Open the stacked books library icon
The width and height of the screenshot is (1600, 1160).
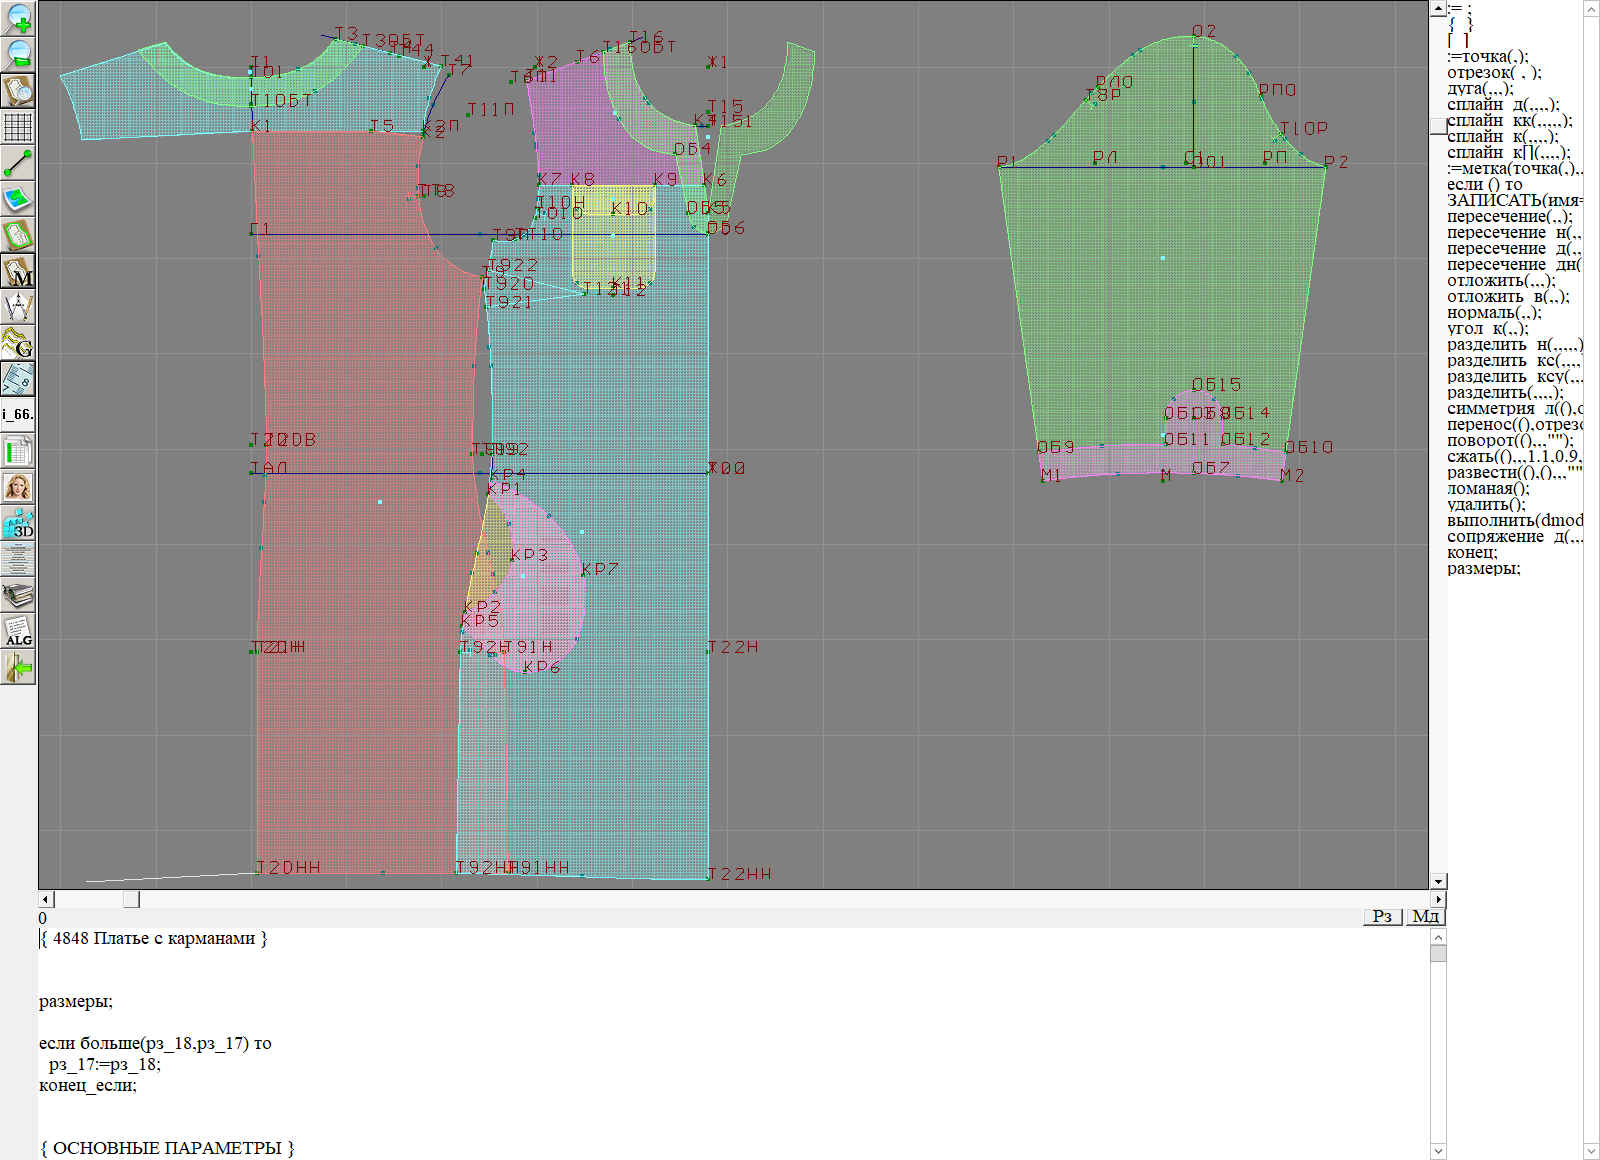point(18,596)
